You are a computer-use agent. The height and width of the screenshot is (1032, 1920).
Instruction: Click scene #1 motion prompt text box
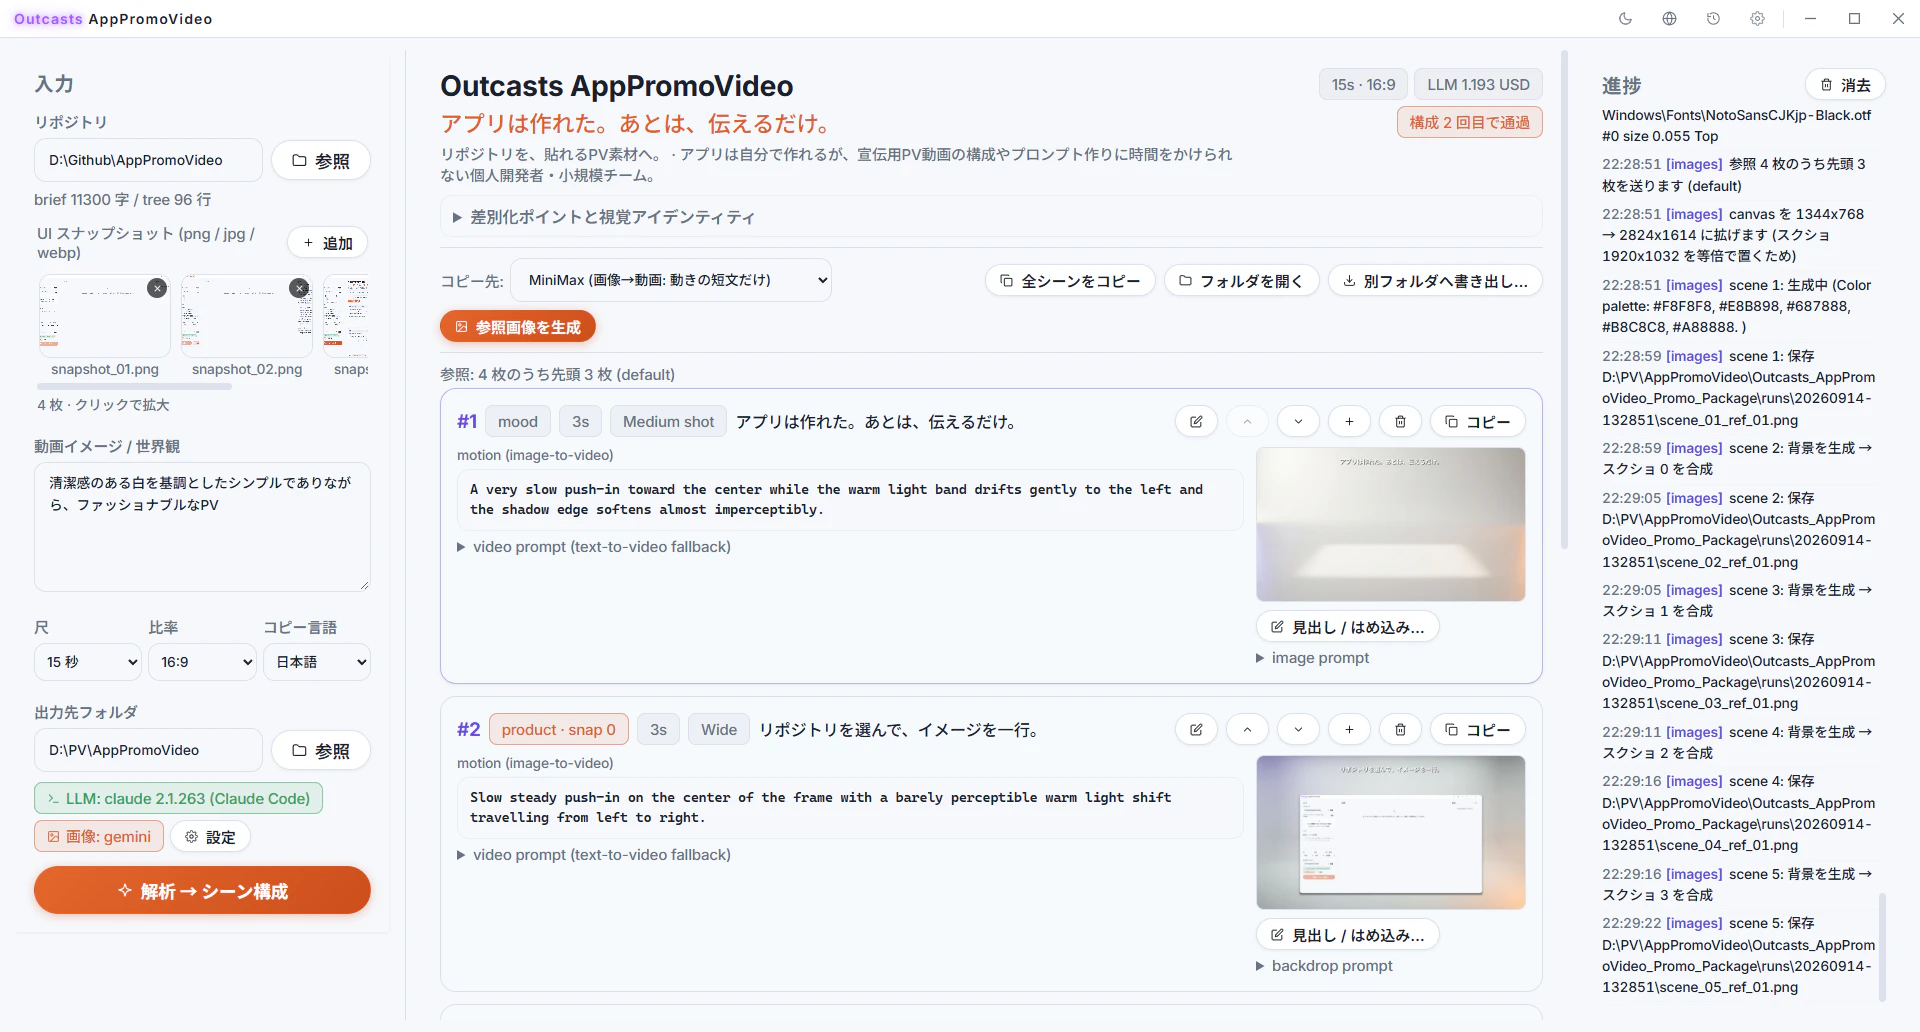coord(850,500)
